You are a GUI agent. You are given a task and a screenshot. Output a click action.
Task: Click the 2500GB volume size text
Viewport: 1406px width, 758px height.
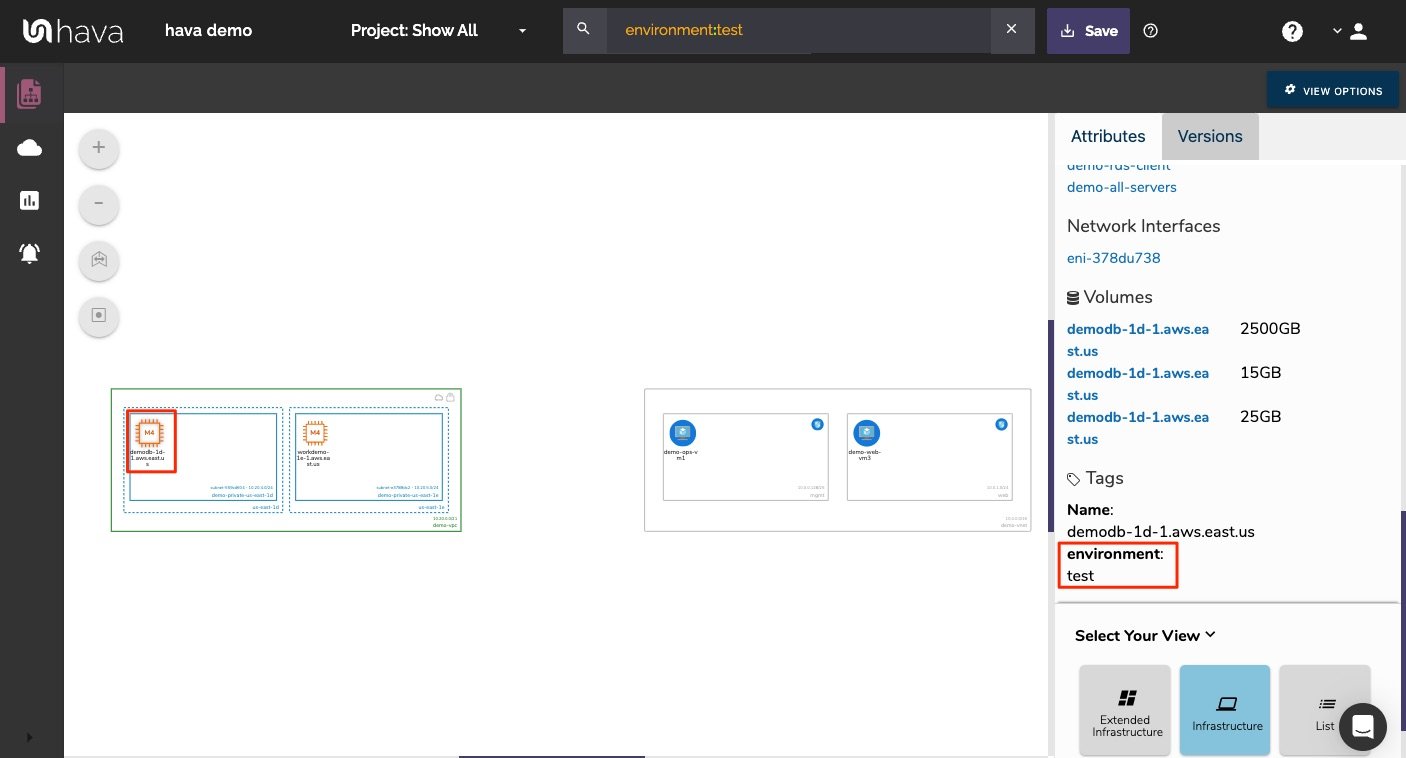1270,329
